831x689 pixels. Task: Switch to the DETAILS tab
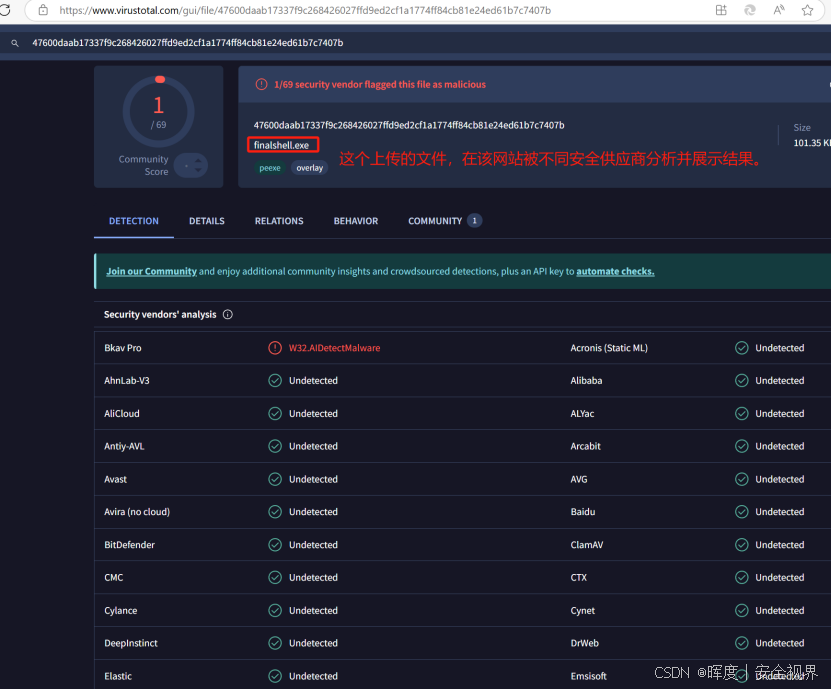click(x=207, y=221)
